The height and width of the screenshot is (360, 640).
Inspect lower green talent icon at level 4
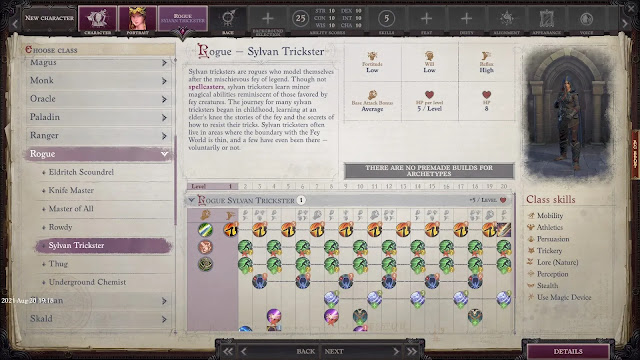click(x=274, y=265)
